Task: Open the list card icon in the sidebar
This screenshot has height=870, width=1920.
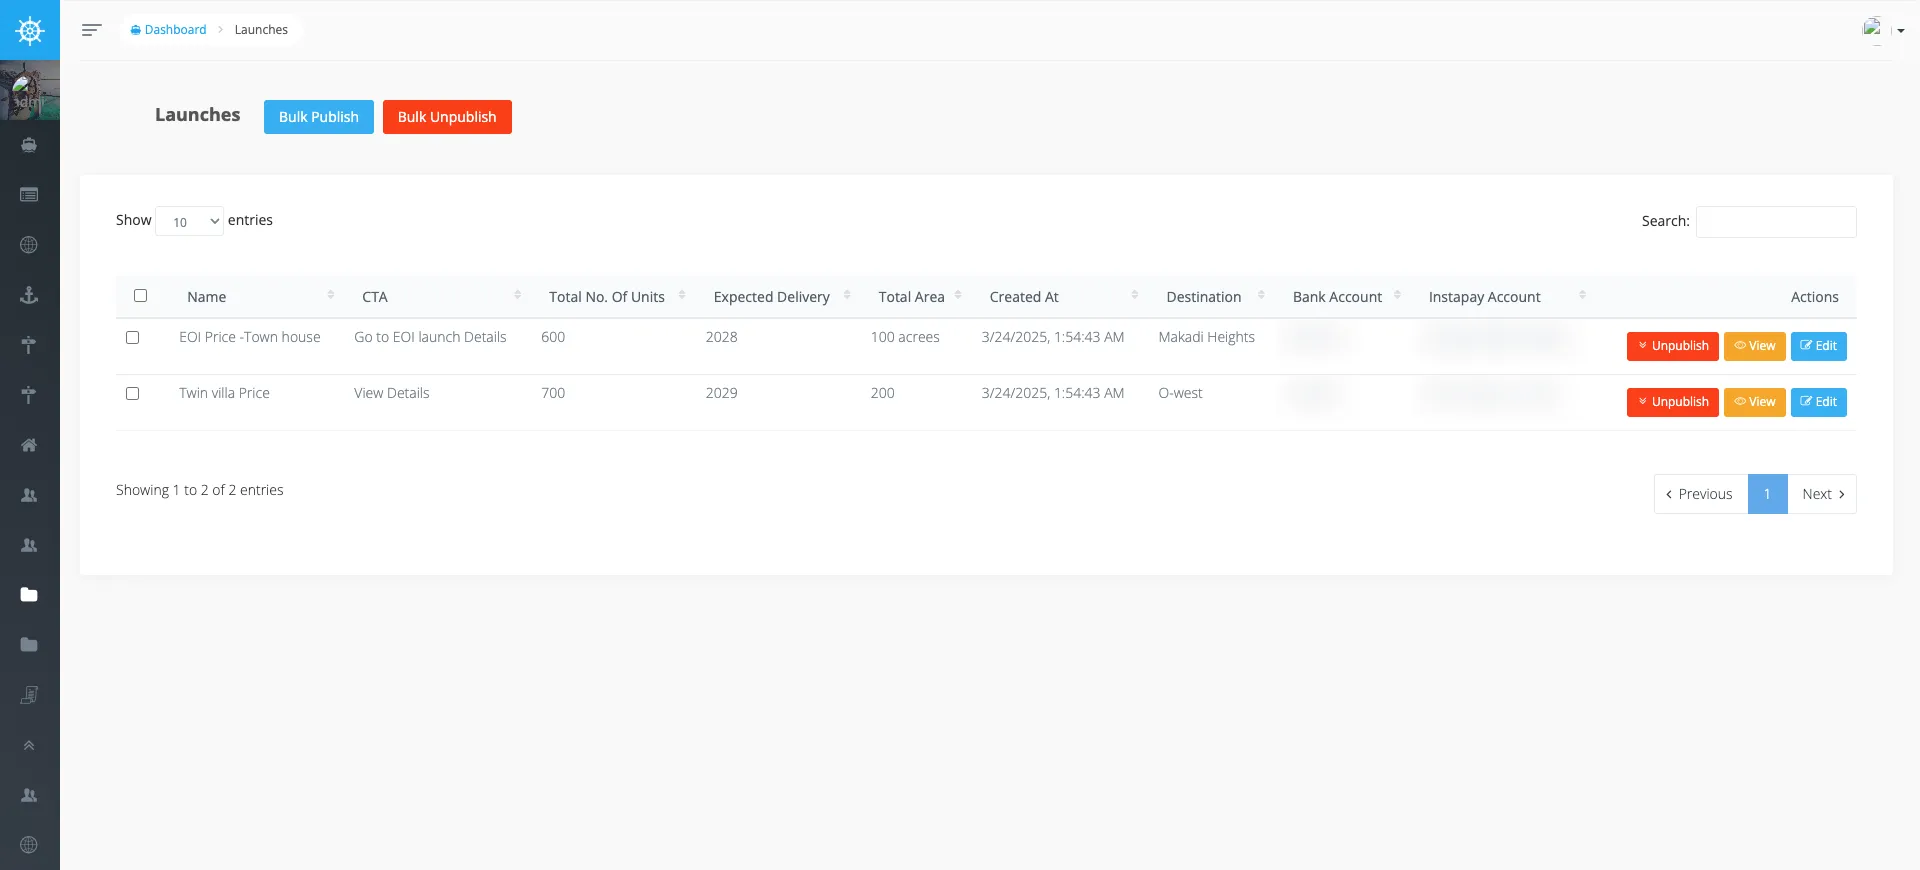Action: 29,195
